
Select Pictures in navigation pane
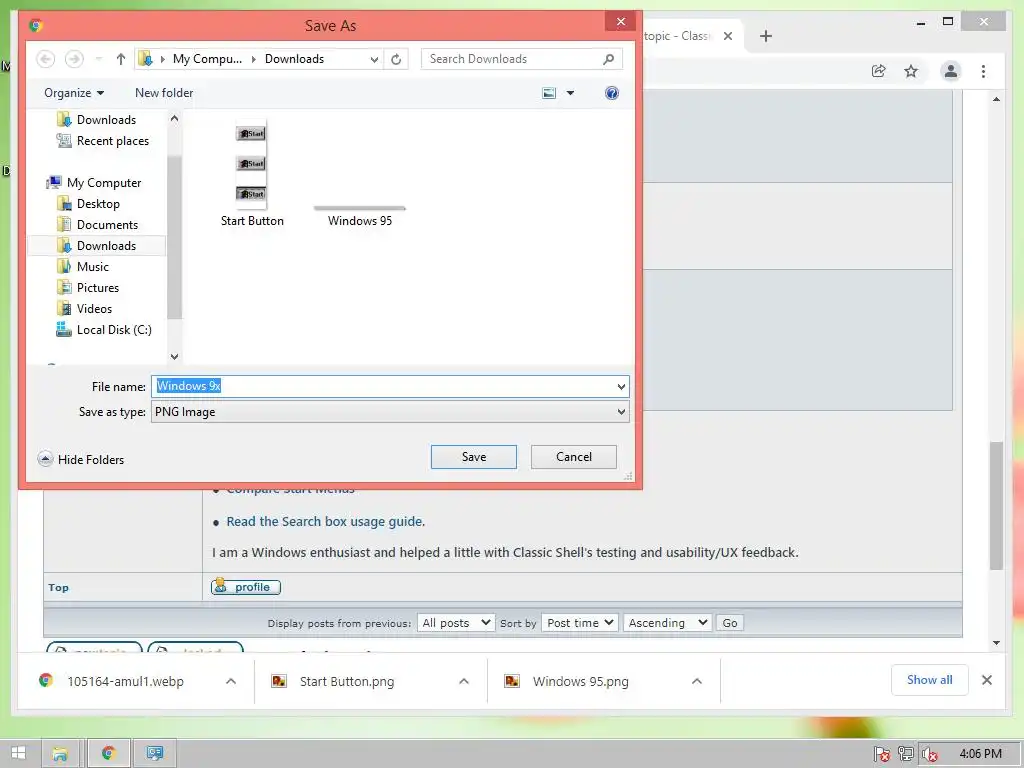pos(88,287)
